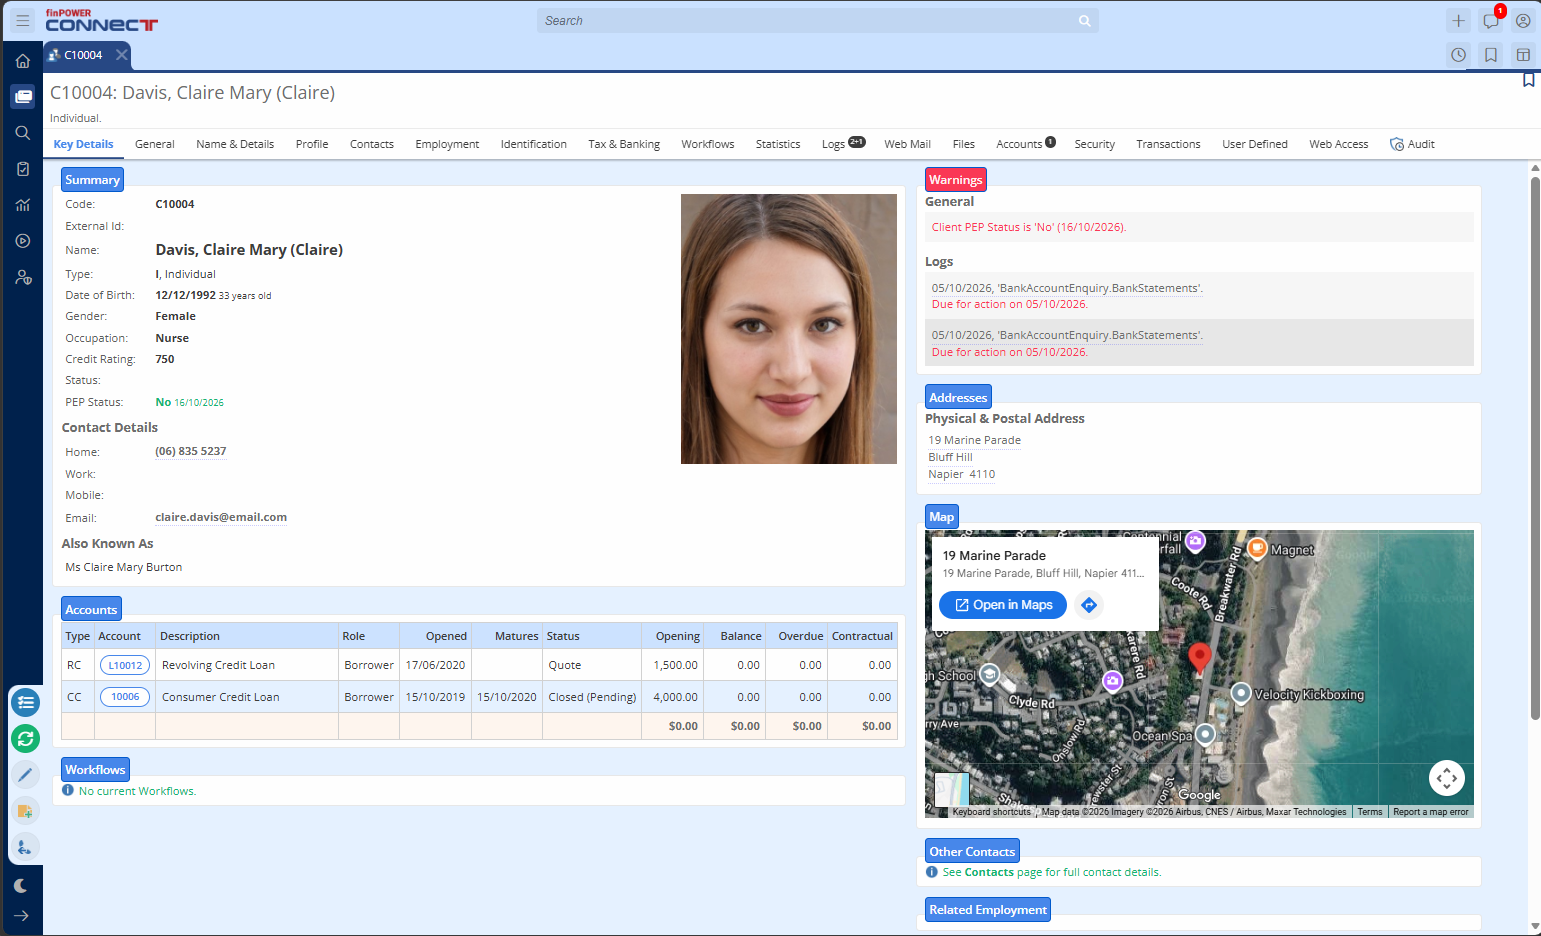The width and height of the screenshot is (1541, 936).
Task: Expand the sidebar with arrow icon
Action: pyautogui.click(x=21, y=916)
